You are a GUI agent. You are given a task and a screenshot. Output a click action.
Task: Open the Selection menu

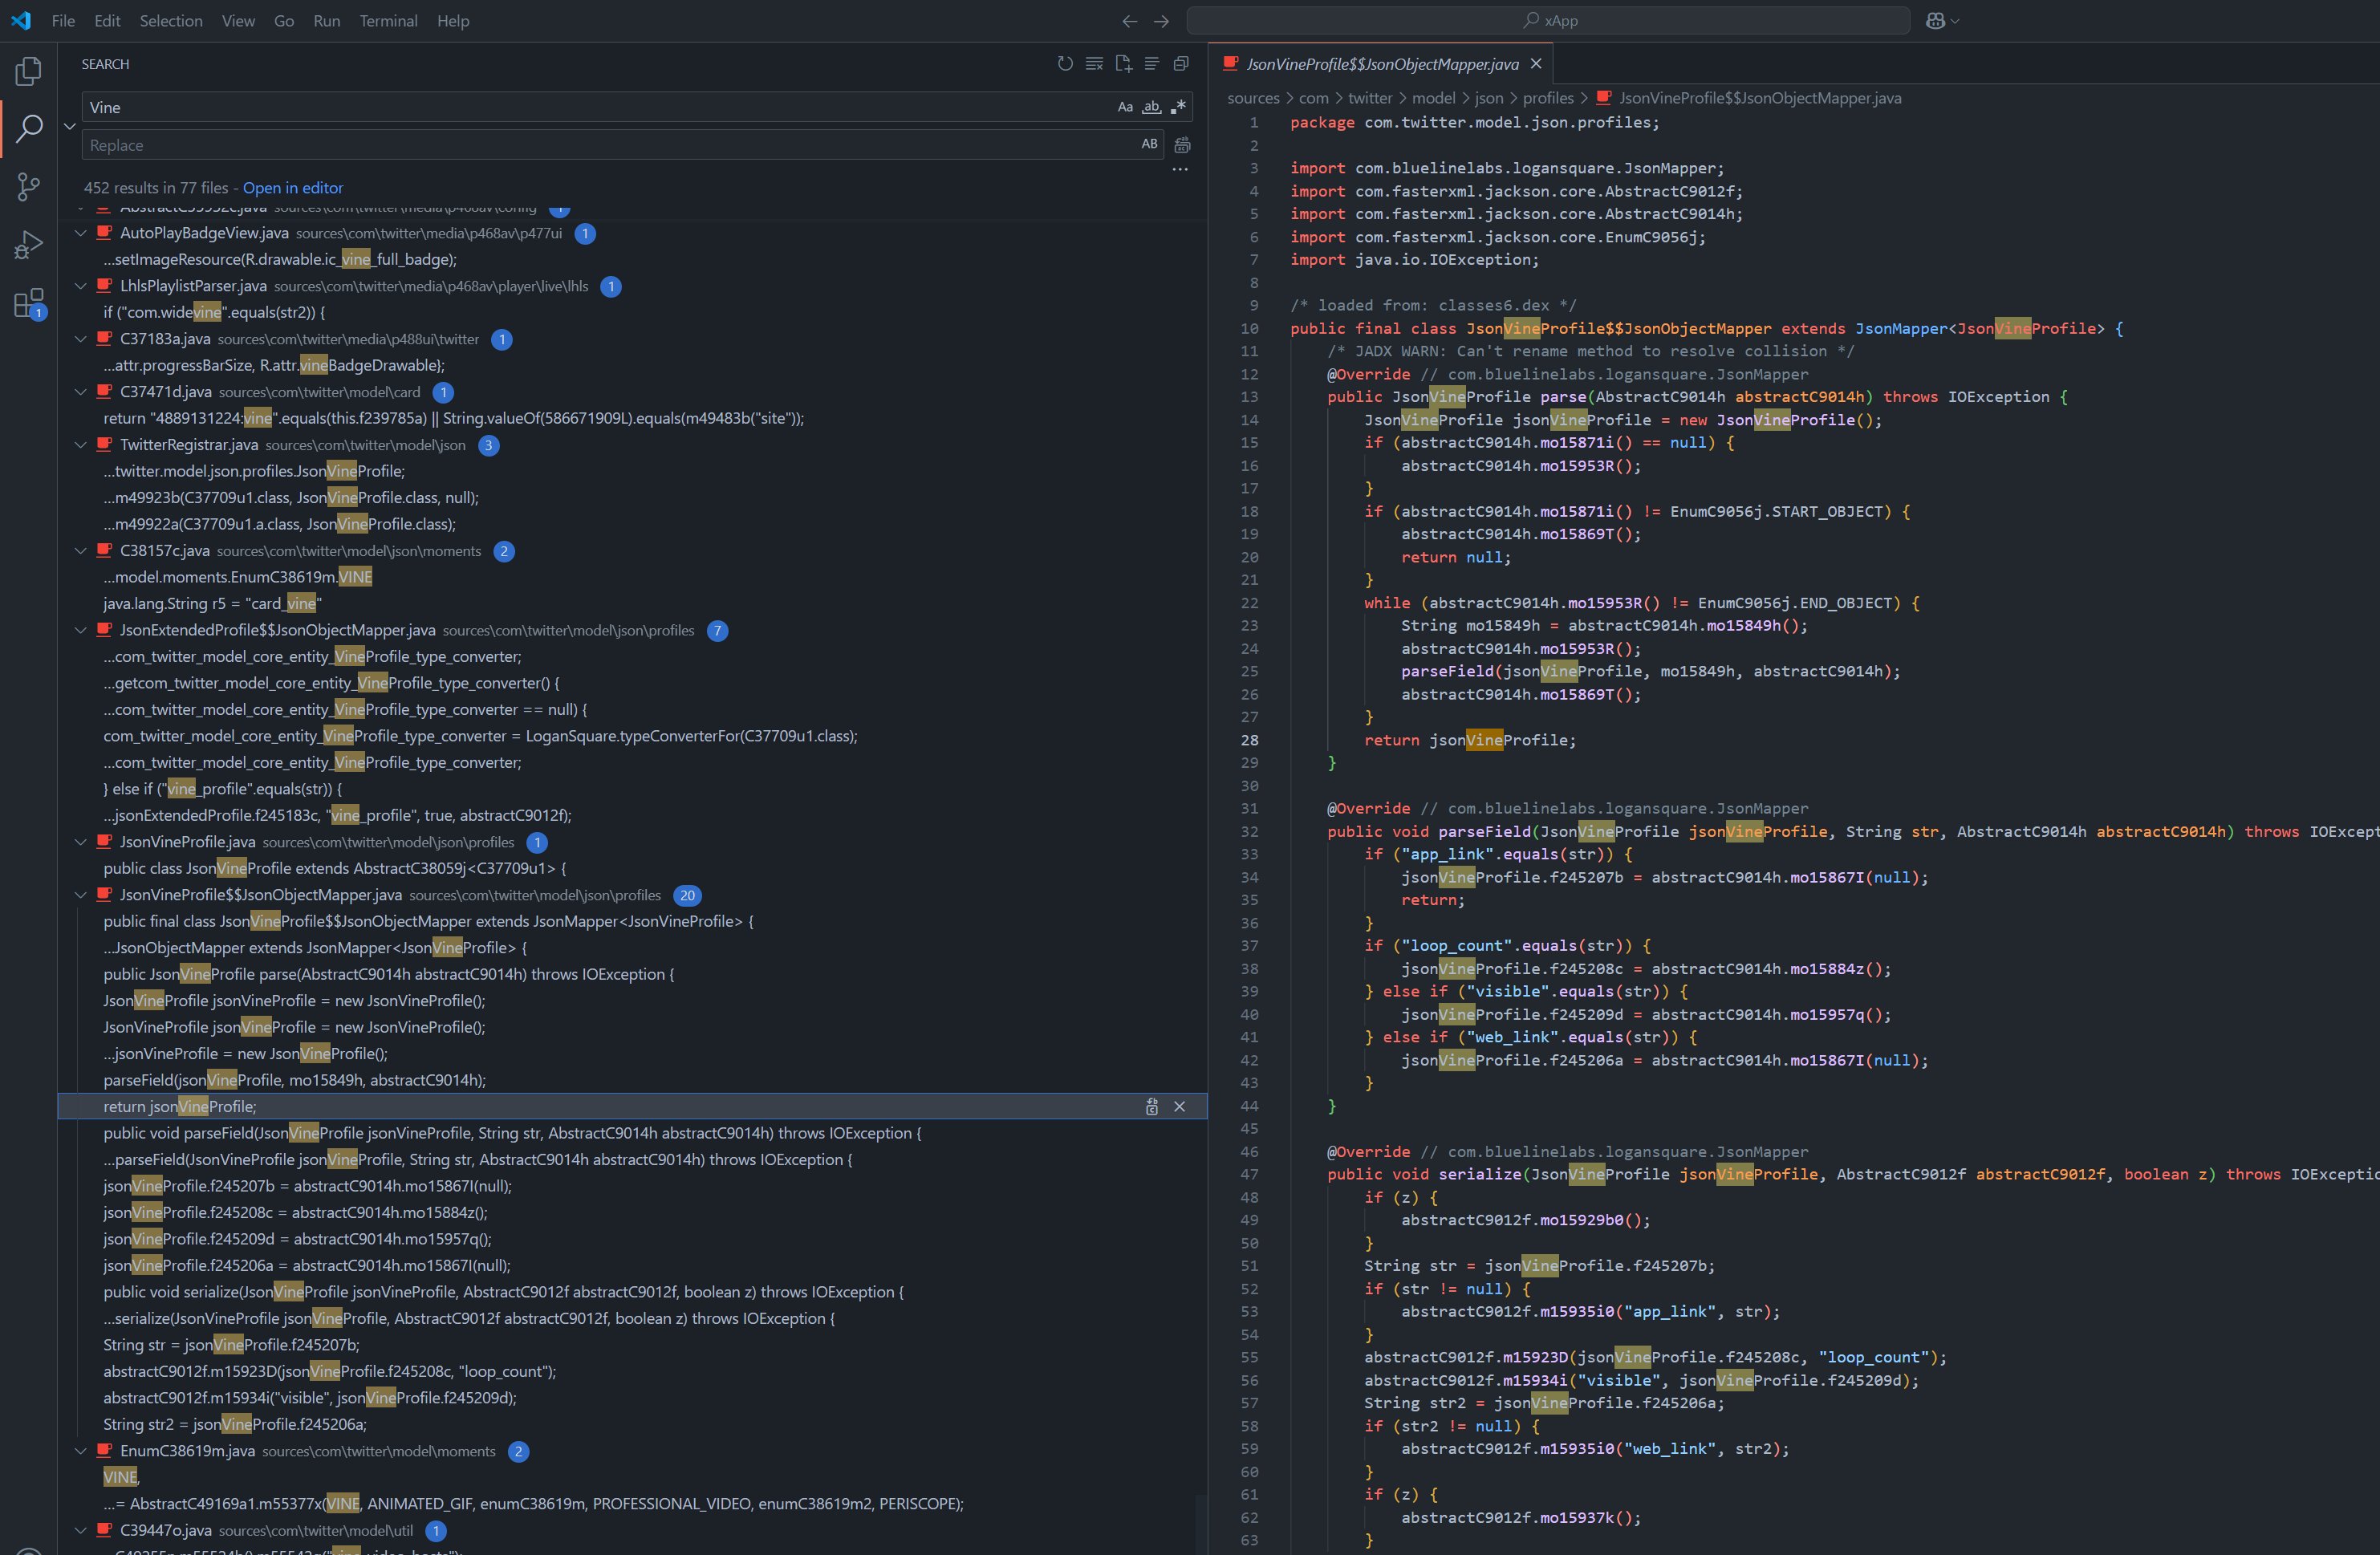171,21
